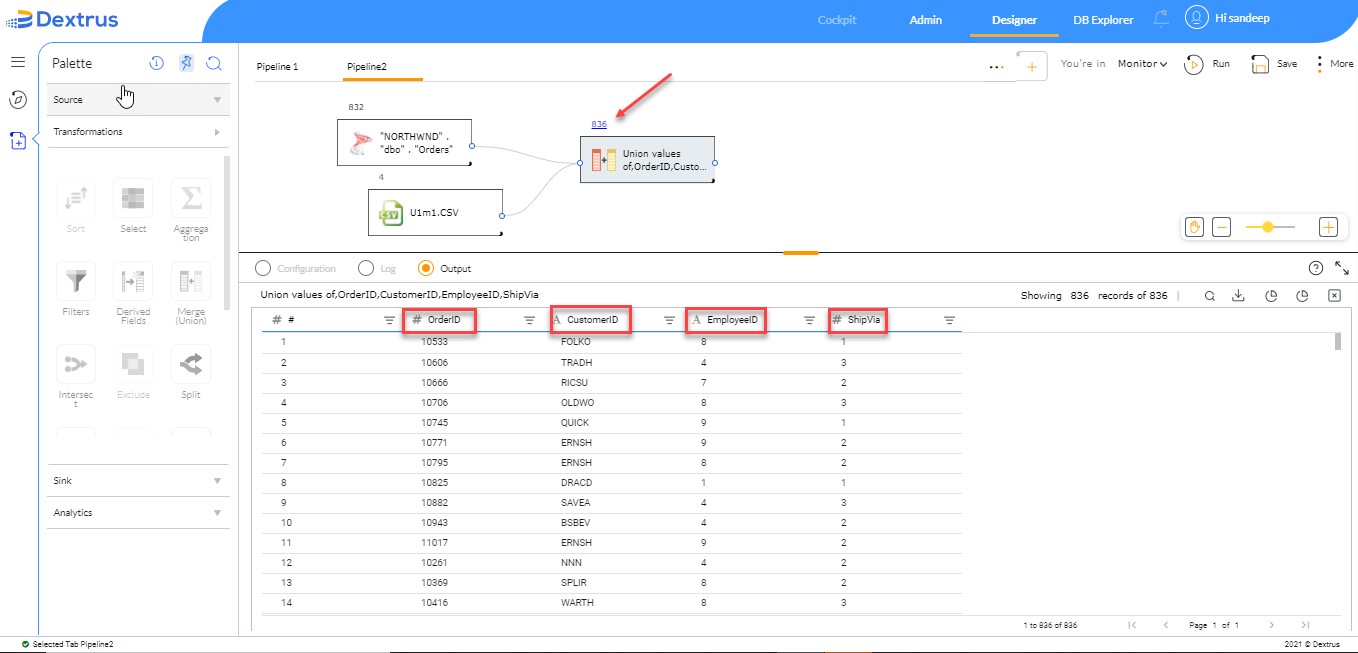1358x653 pixels.
Task: Select the Filters funnel icon
Action: [x=76, y=281]
